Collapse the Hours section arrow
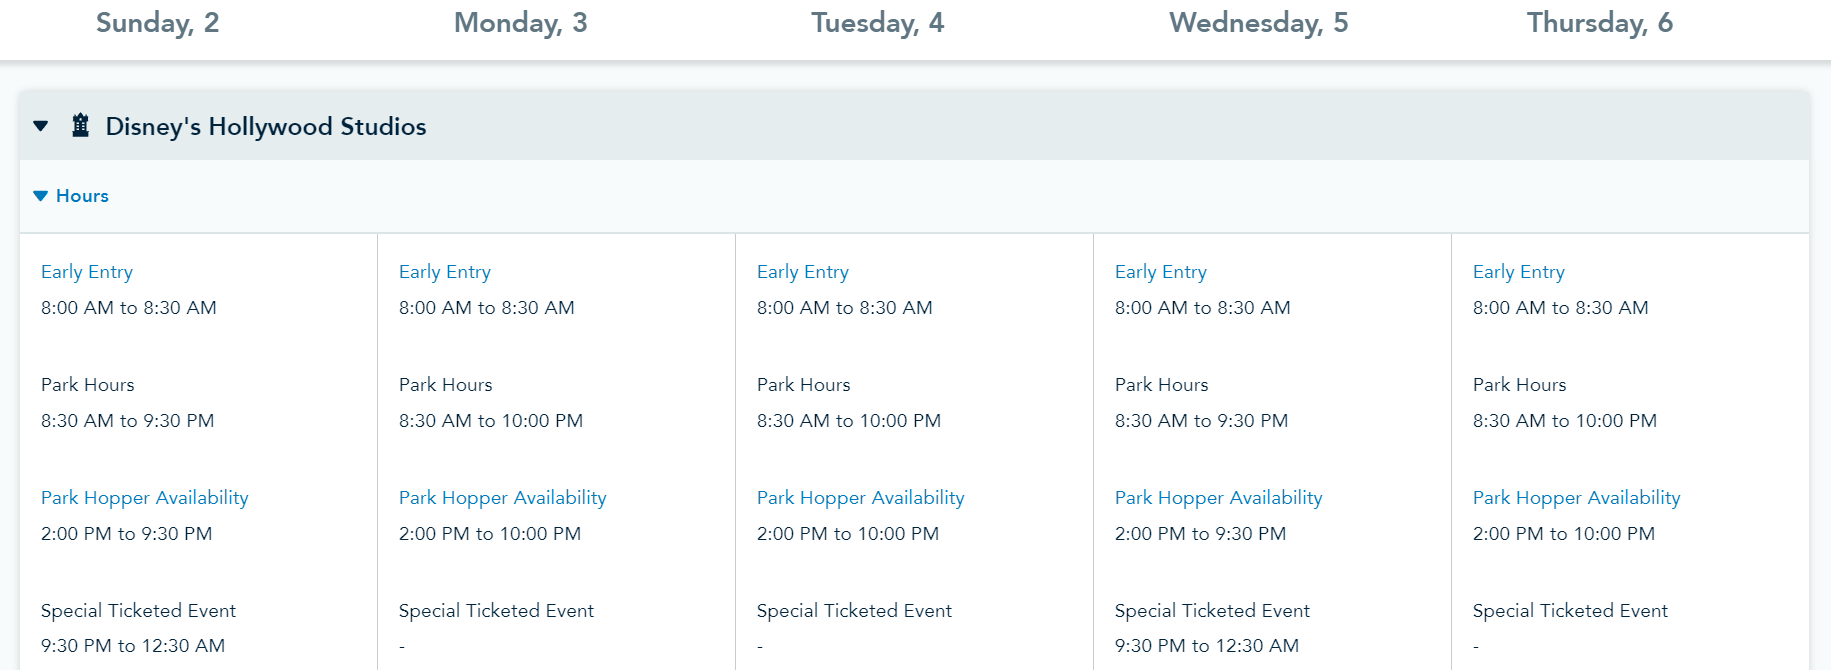 41,196
